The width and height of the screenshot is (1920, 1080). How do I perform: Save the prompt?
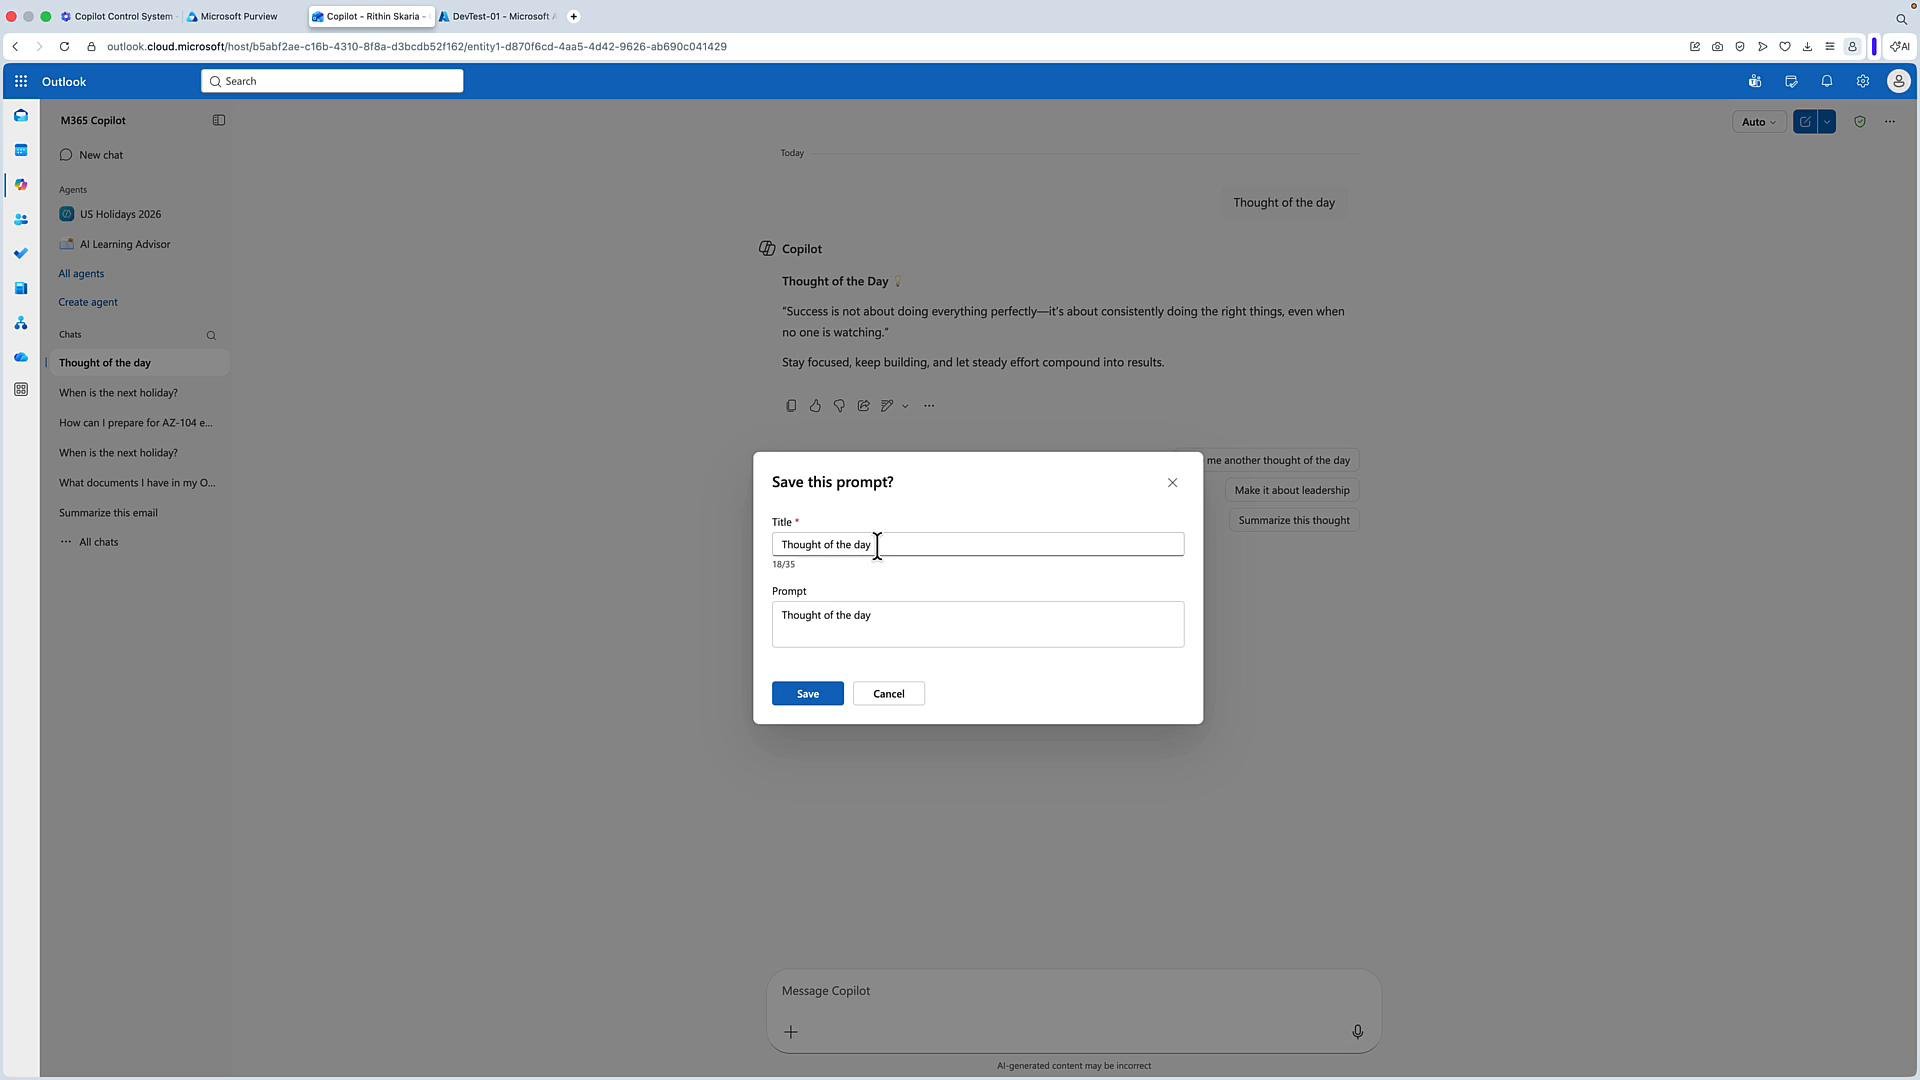(808, 694)
